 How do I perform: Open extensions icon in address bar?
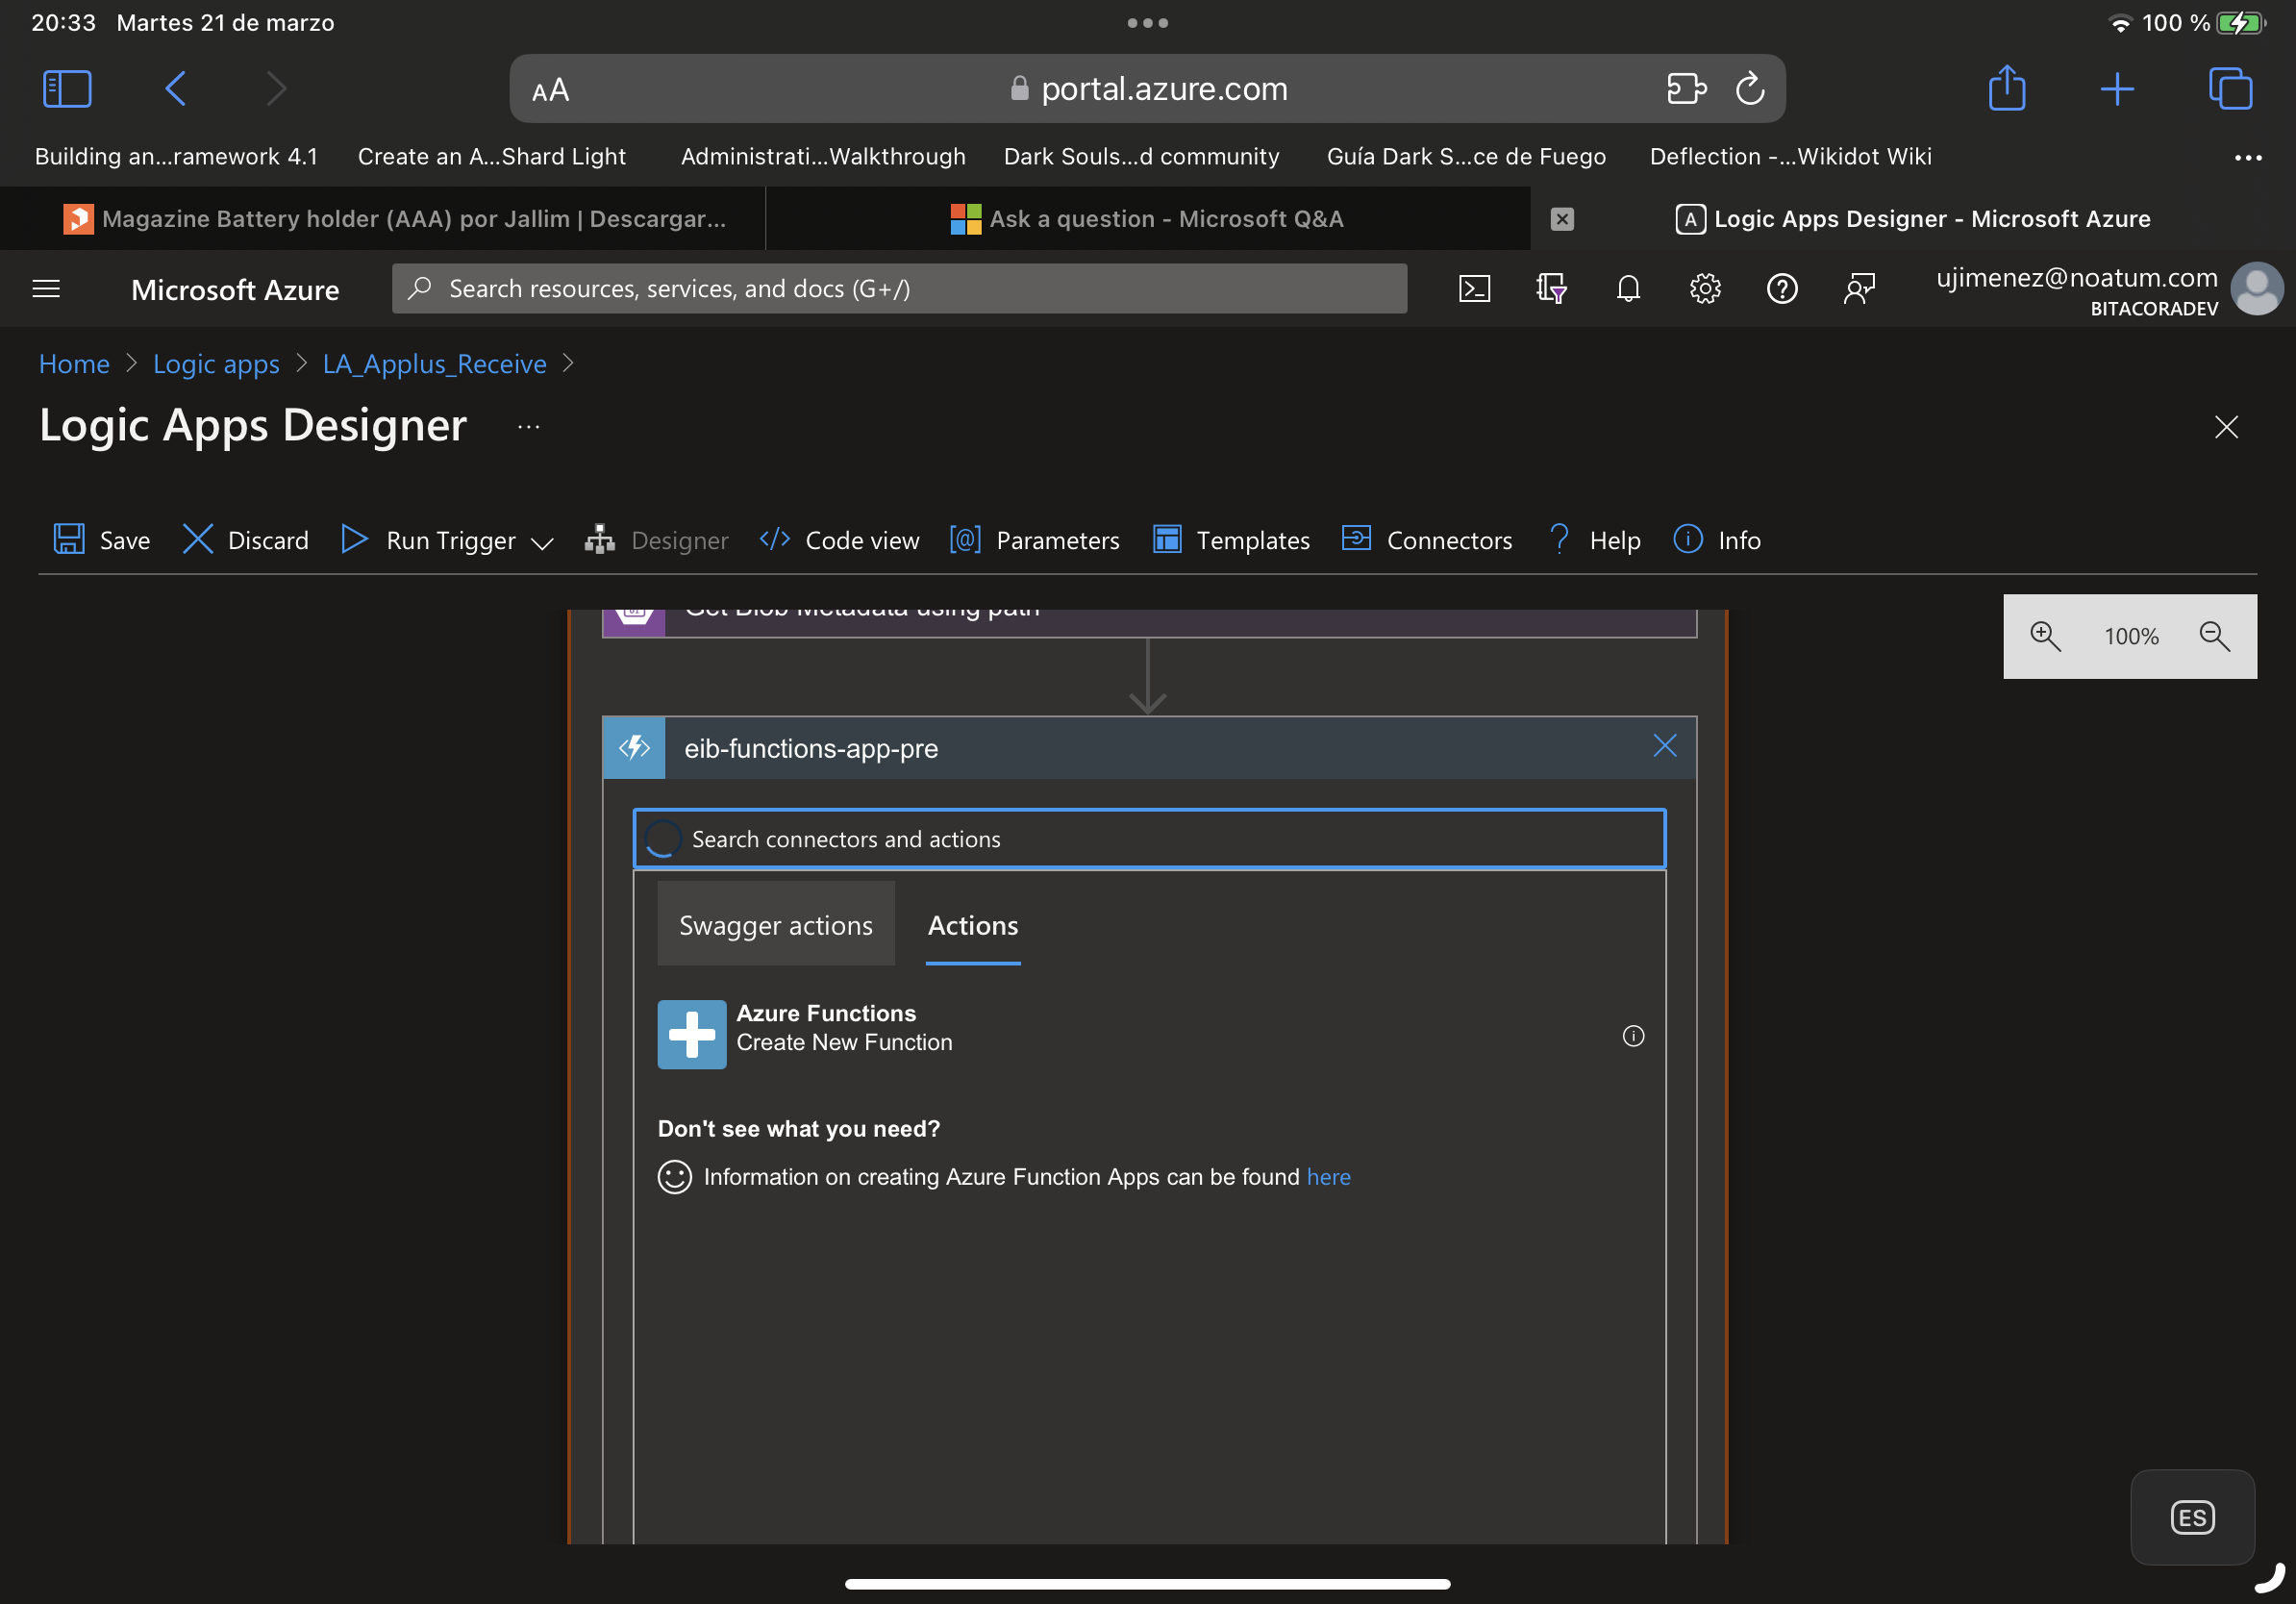point(1686,89)
